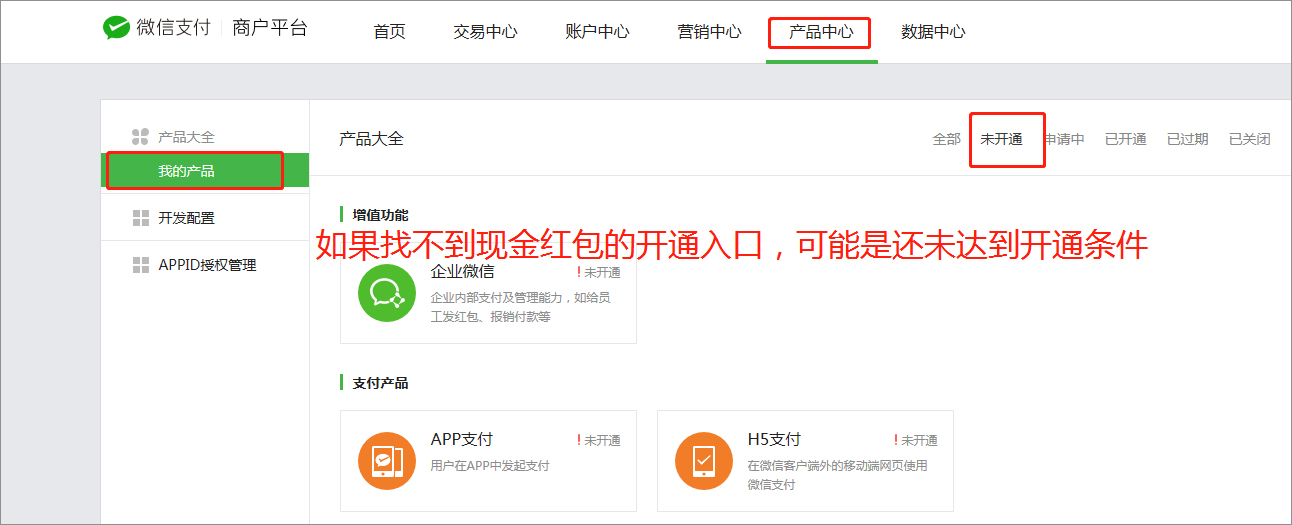Switch to 营销中心 in the top navigation
The height and width of the screenshot is (525, 1292).
pyautogui.click(x=709, y=31)
